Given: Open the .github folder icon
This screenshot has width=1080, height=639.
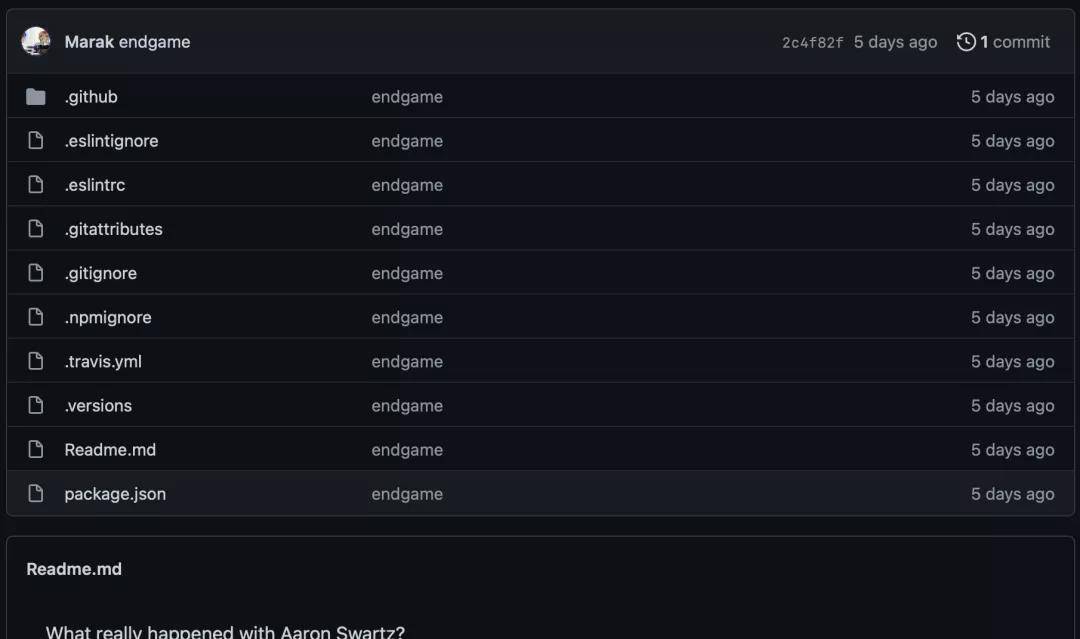Looking at the screenshot, I should click(x=36, y=96).
